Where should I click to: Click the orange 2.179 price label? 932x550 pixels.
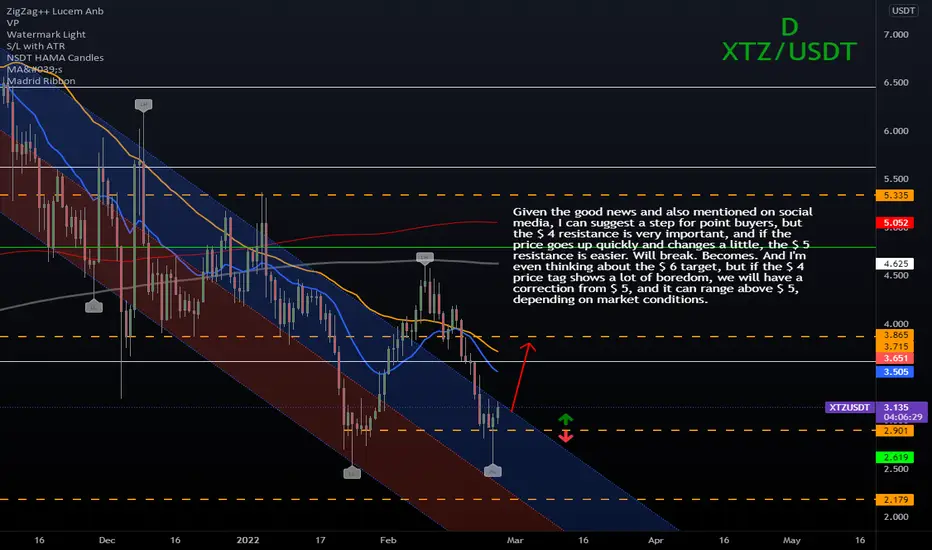[895, 499]
